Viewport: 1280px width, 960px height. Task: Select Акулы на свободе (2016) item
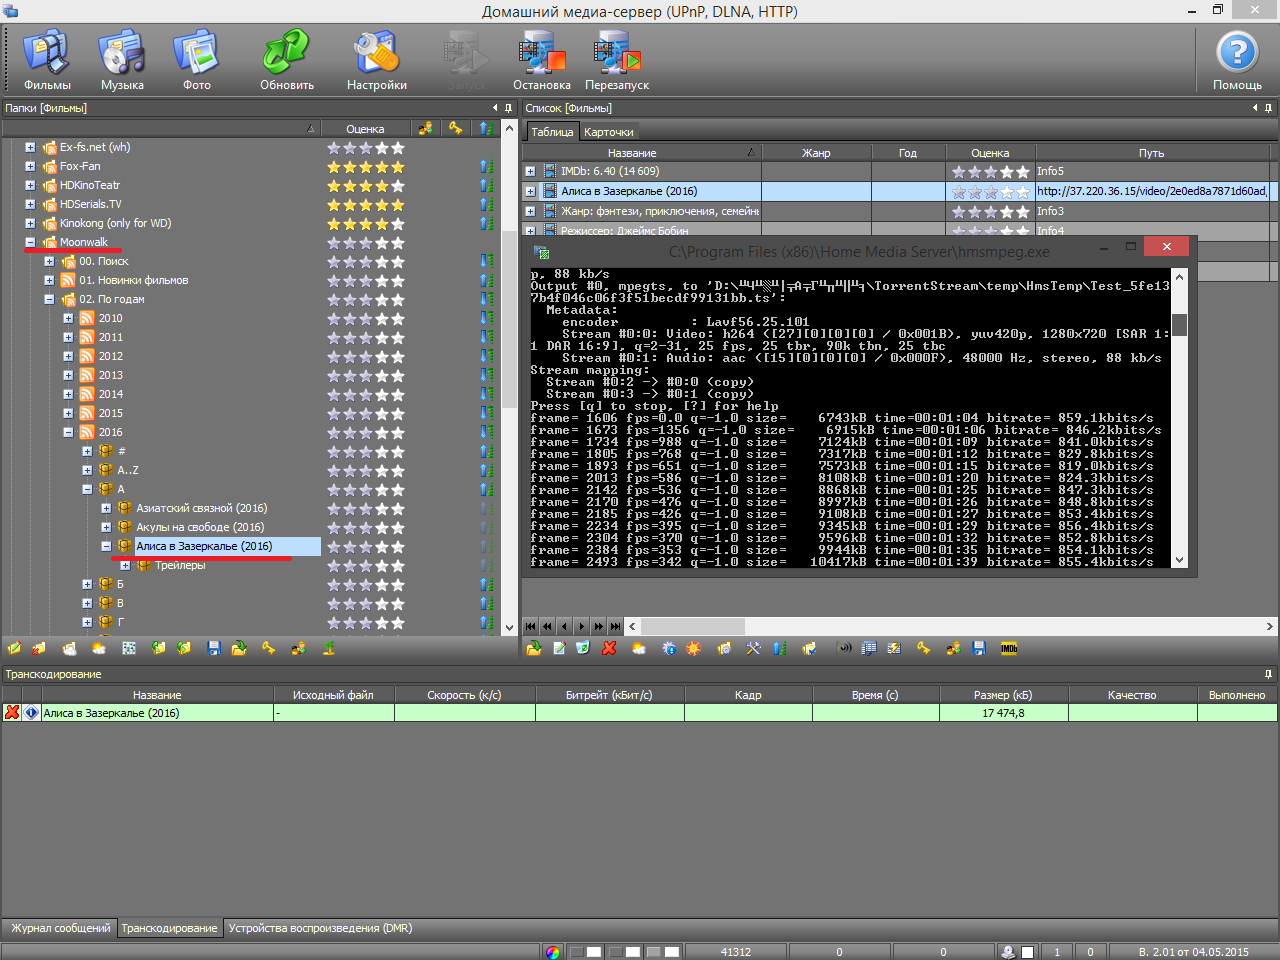(x=200, y=527)
